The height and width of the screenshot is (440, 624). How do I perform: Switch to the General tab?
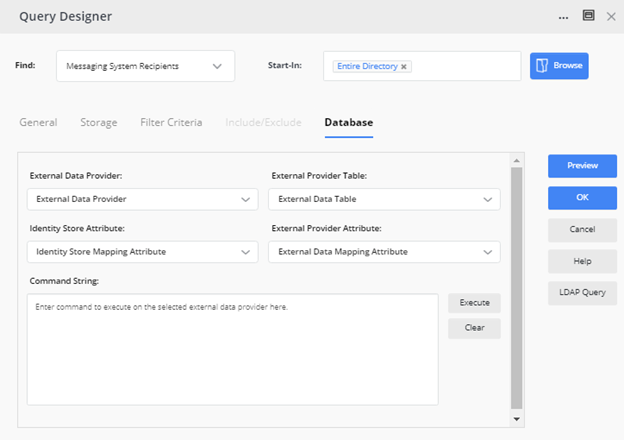(x=38, y=122)
